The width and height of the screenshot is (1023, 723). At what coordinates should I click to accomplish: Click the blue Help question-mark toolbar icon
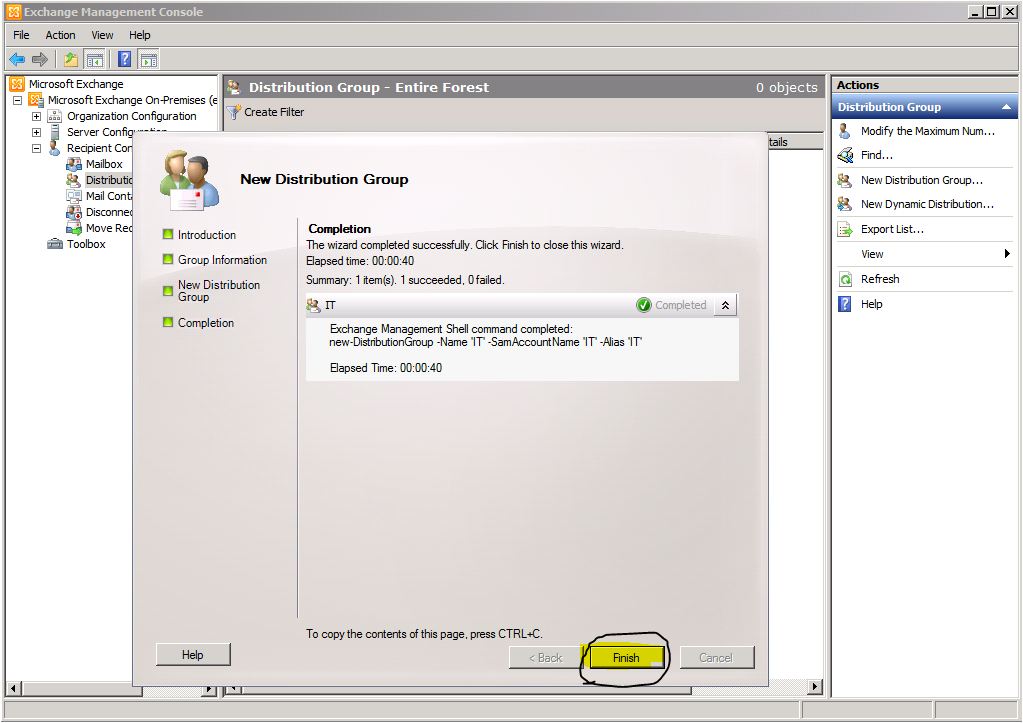point(125,60)
